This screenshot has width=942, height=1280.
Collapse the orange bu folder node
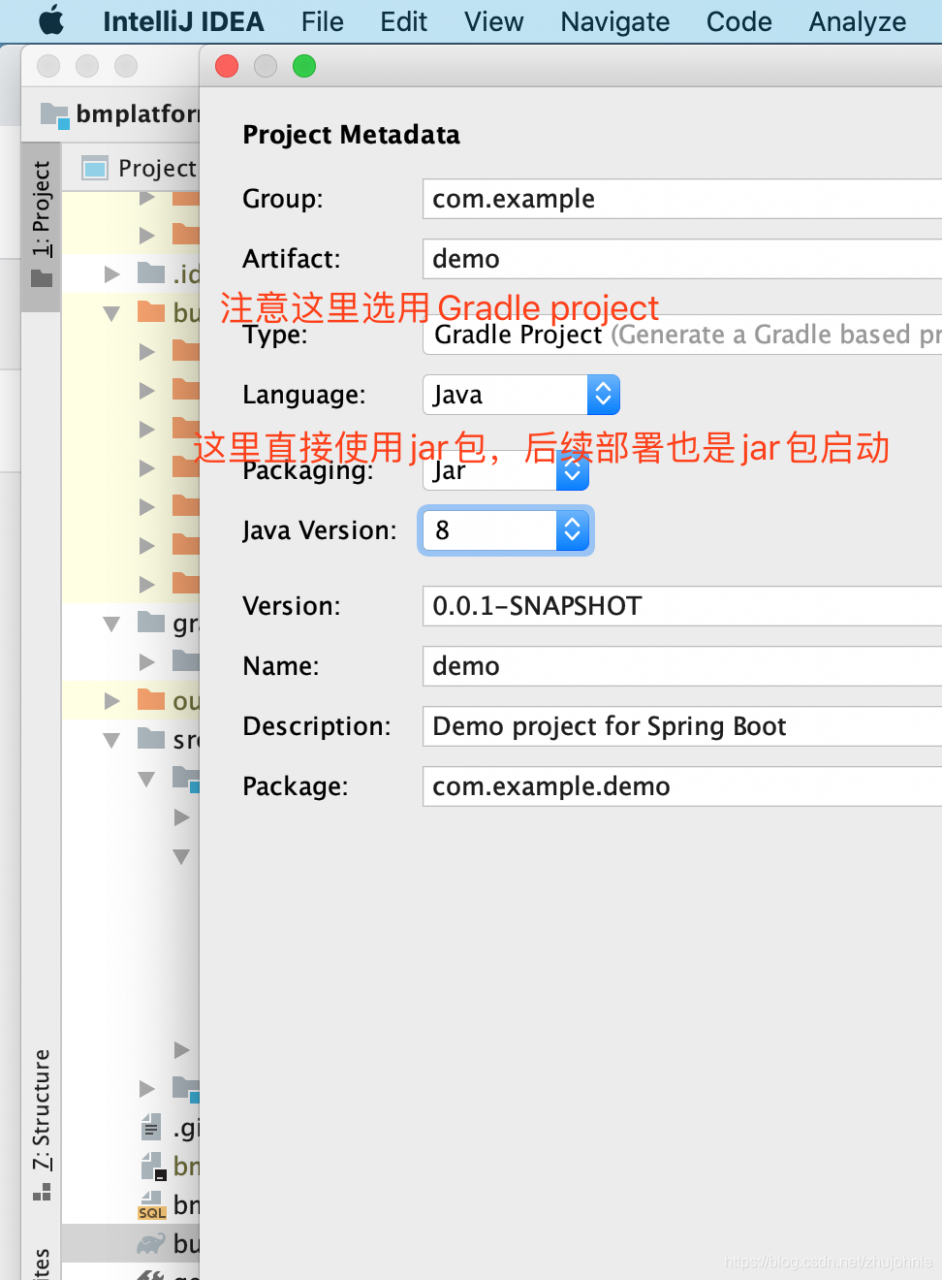pos(112,313)
